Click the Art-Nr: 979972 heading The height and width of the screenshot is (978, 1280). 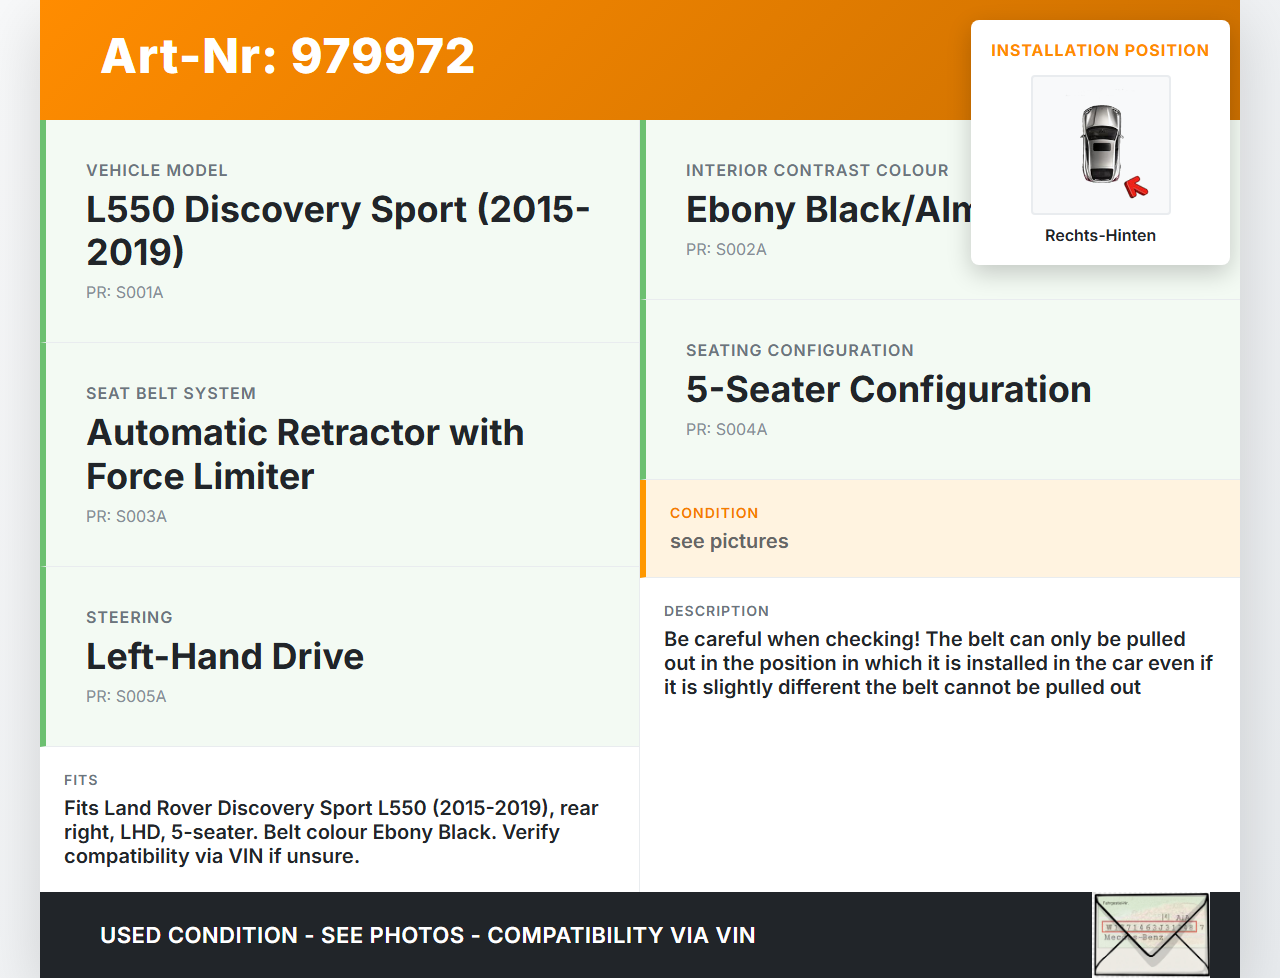288,56
